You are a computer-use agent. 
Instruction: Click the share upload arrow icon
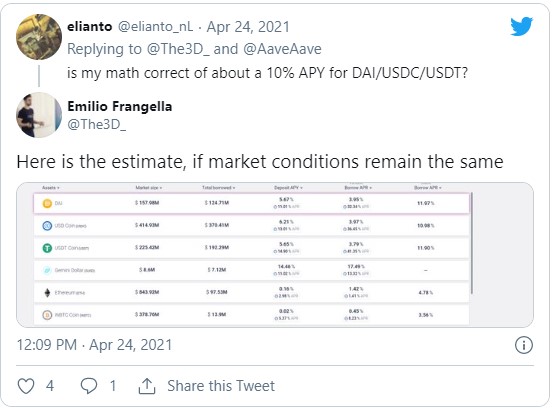(x=147, y=386)
